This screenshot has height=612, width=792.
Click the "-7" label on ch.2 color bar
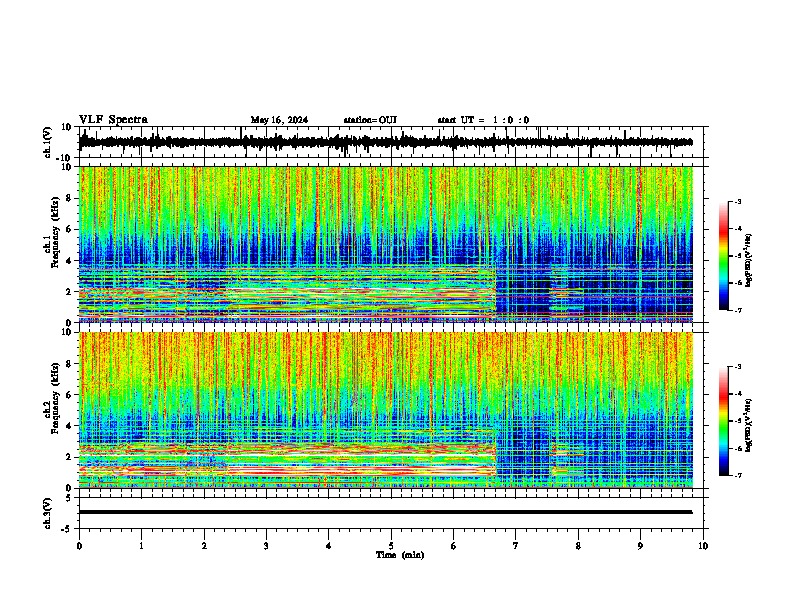(737, 476)
